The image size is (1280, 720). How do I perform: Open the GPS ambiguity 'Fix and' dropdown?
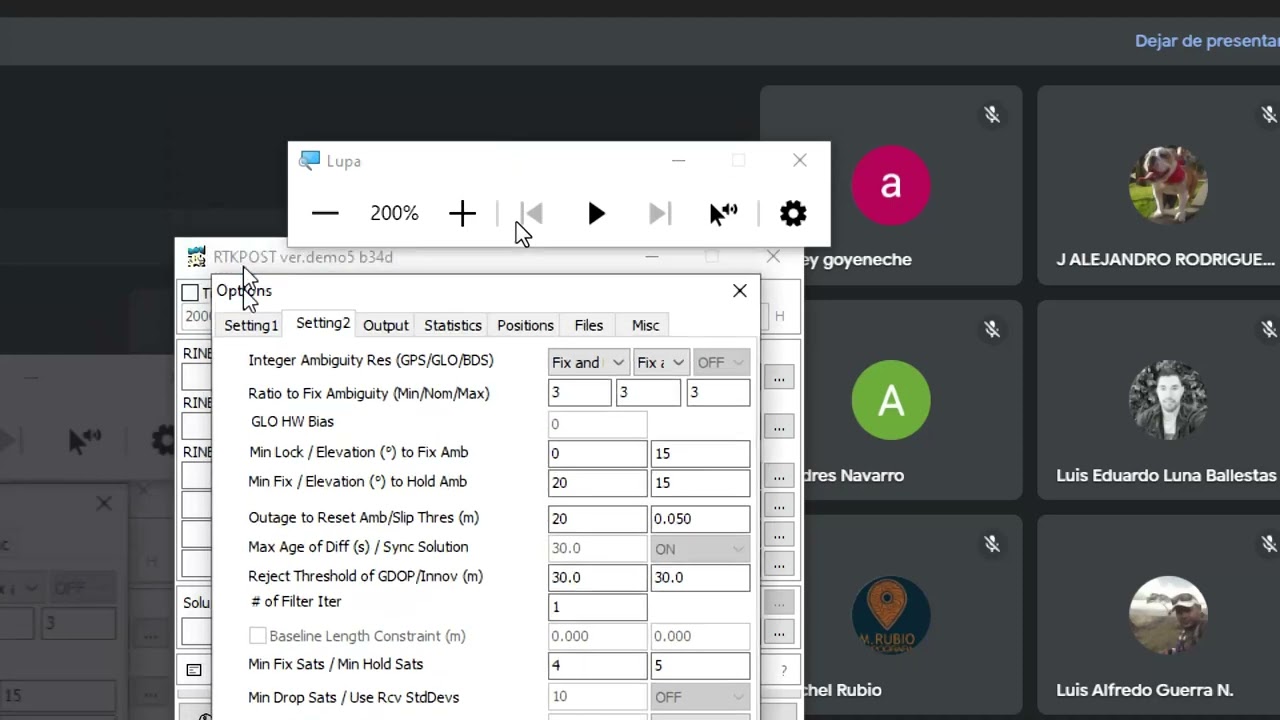pyautogui.click(x=588, y=362)
